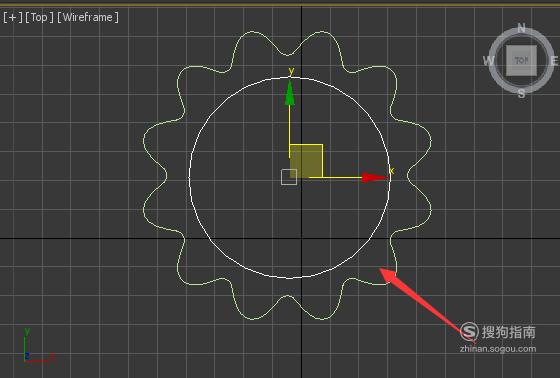
Task: Open the [Top] point-of-view viewport menu
Action: (x=39, y=17)
